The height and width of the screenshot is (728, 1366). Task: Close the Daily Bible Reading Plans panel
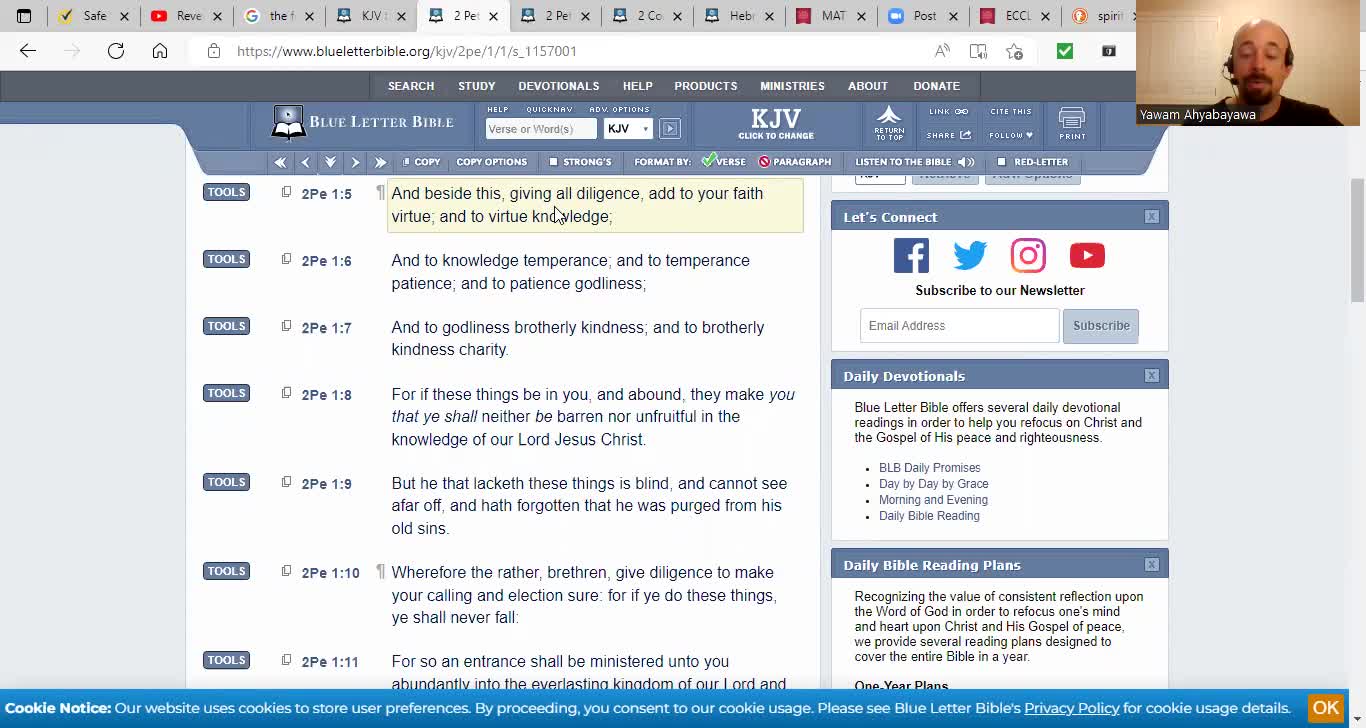click(x=1152, y=565)
